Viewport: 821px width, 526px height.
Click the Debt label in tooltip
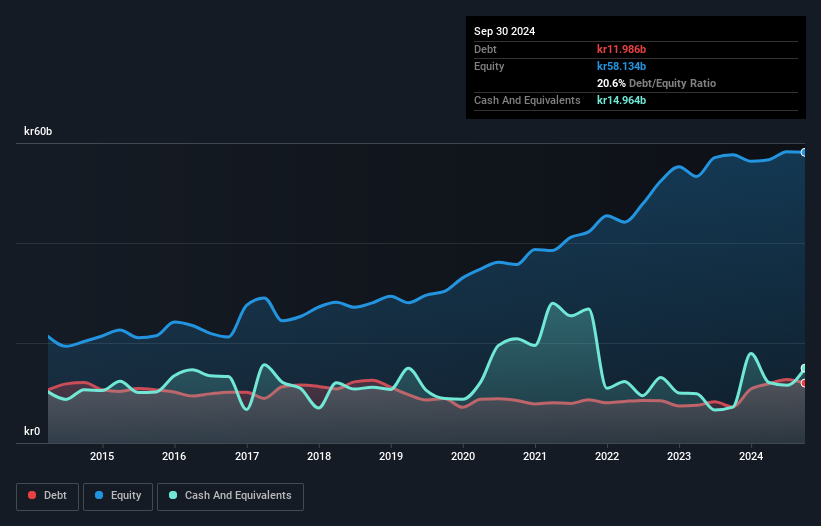pyautogui.click(x=485, y=49)
